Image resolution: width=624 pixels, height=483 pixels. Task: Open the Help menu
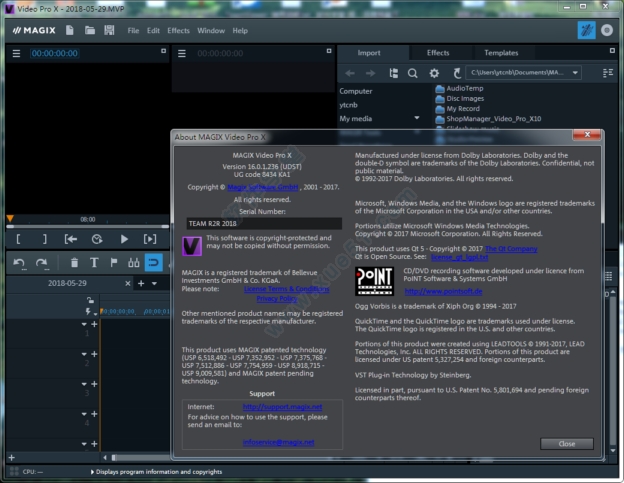coord(240,31)
